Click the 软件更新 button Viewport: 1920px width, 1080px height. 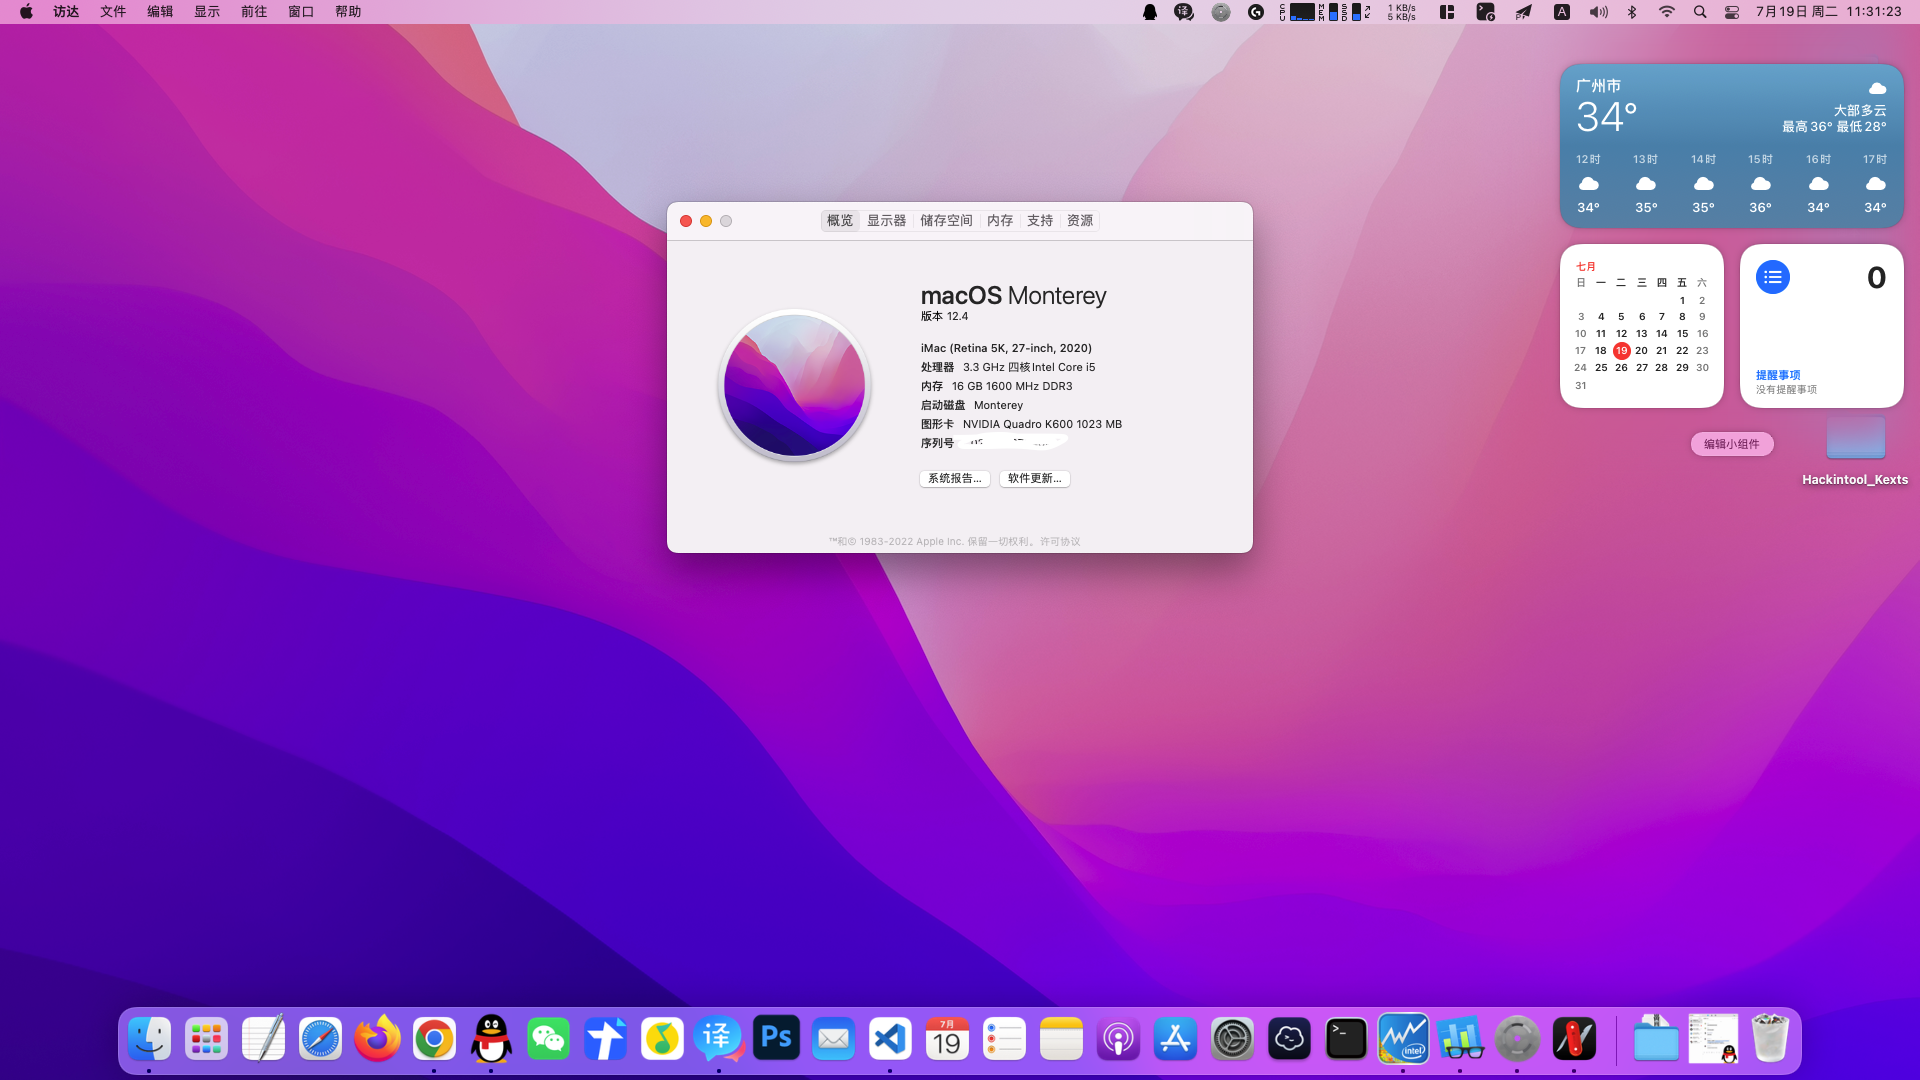pos(1035,479)
